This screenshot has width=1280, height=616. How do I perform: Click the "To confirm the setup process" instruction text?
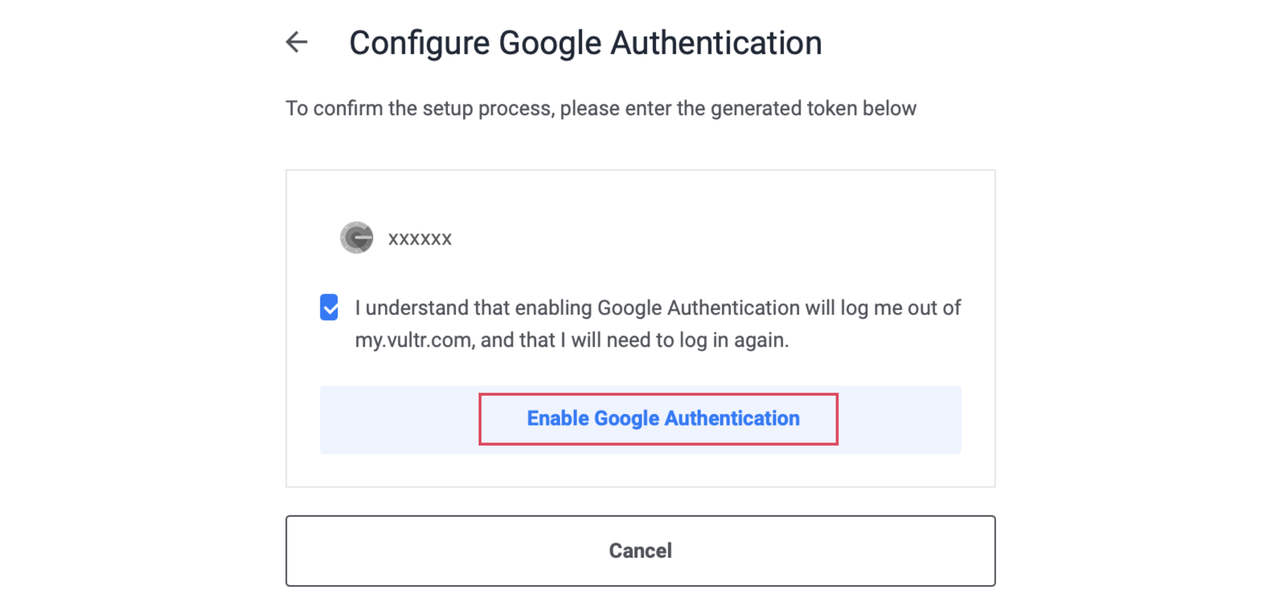click(420, 108)
